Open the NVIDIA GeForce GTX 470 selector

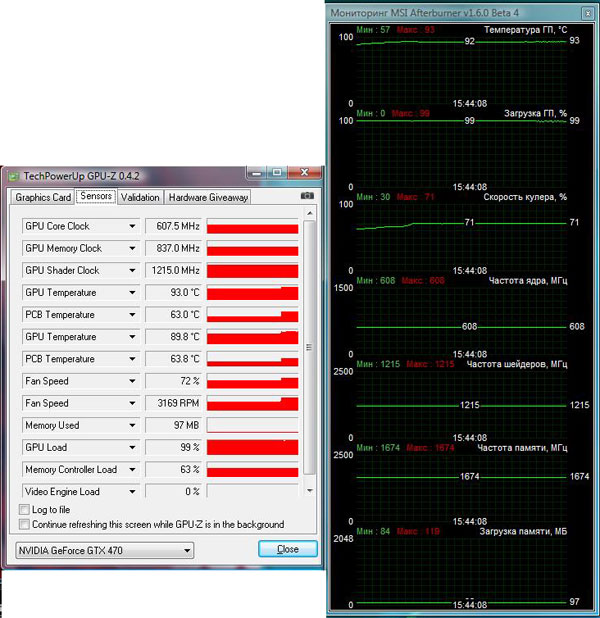coord(104,550)
